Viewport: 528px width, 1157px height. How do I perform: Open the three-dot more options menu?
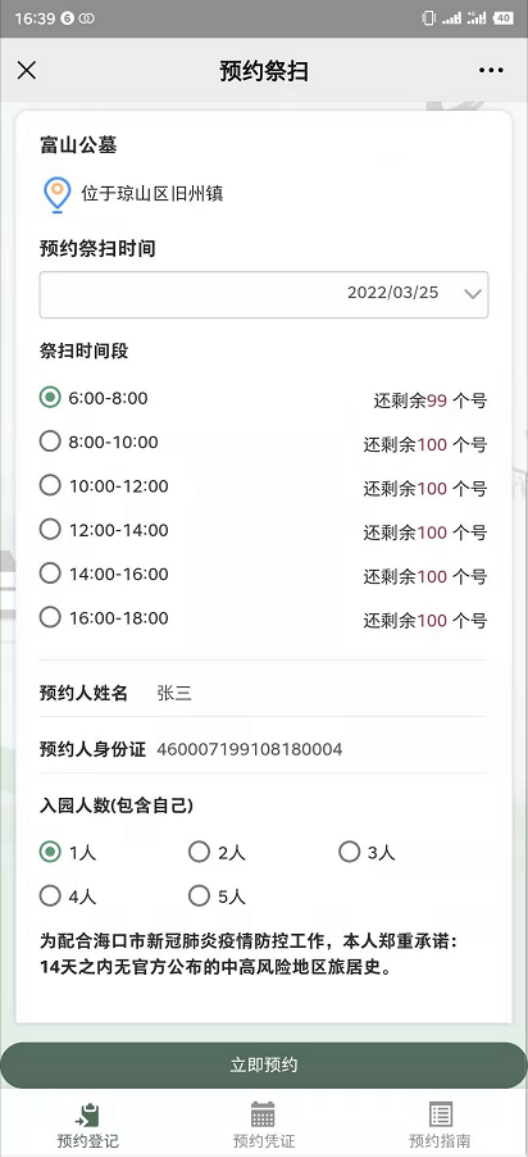(x=491, y=70)
